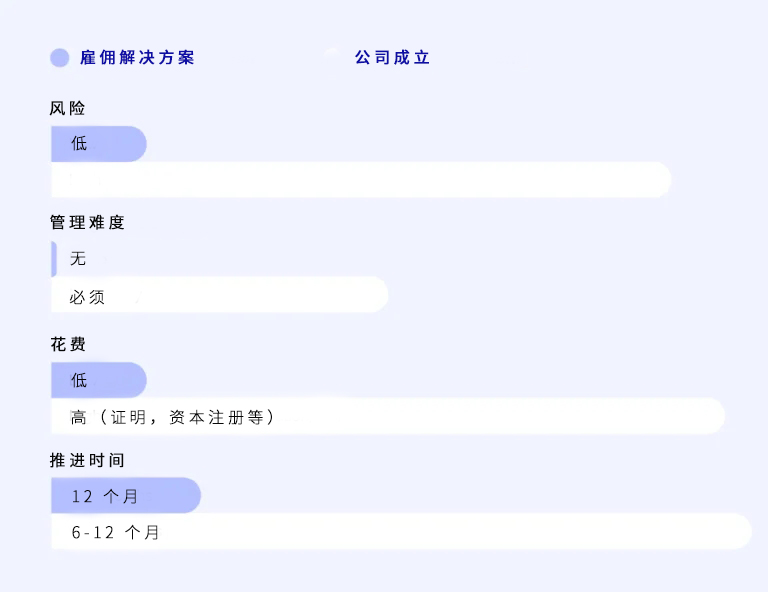
Task: Click the thin blue sliver beside 无
Action: tap(54, 259)
